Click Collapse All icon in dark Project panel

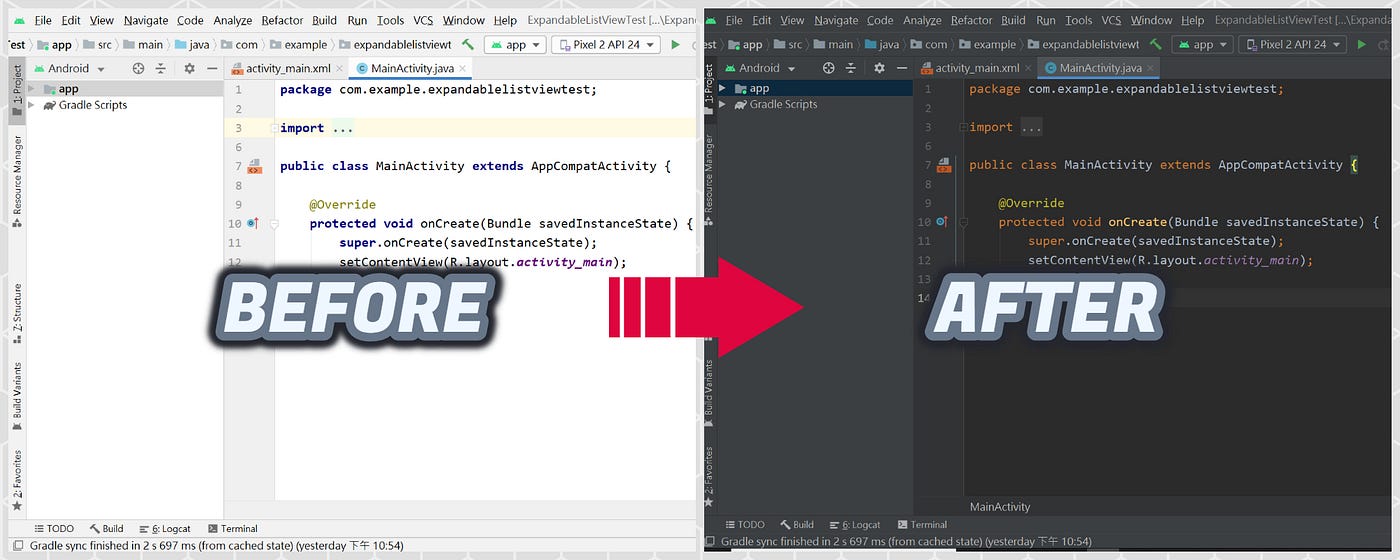coord(852,68)
